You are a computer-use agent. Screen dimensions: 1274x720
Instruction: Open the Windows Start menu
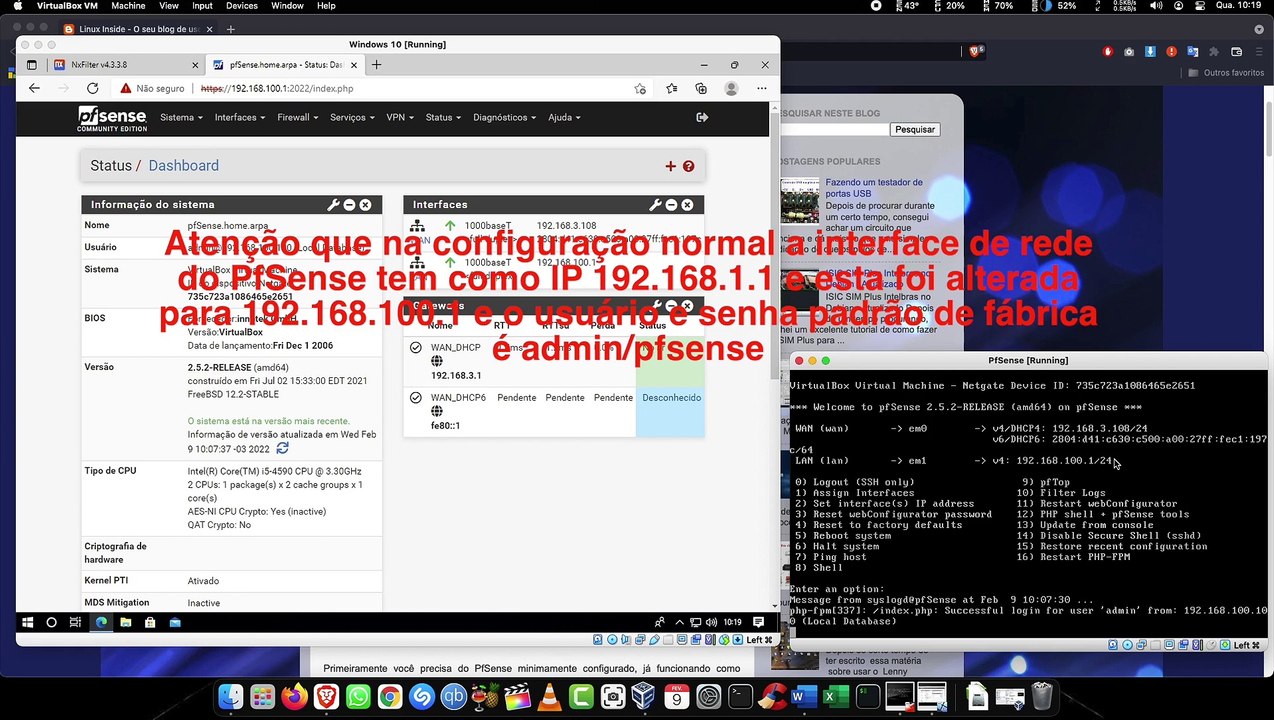[27, 622]
